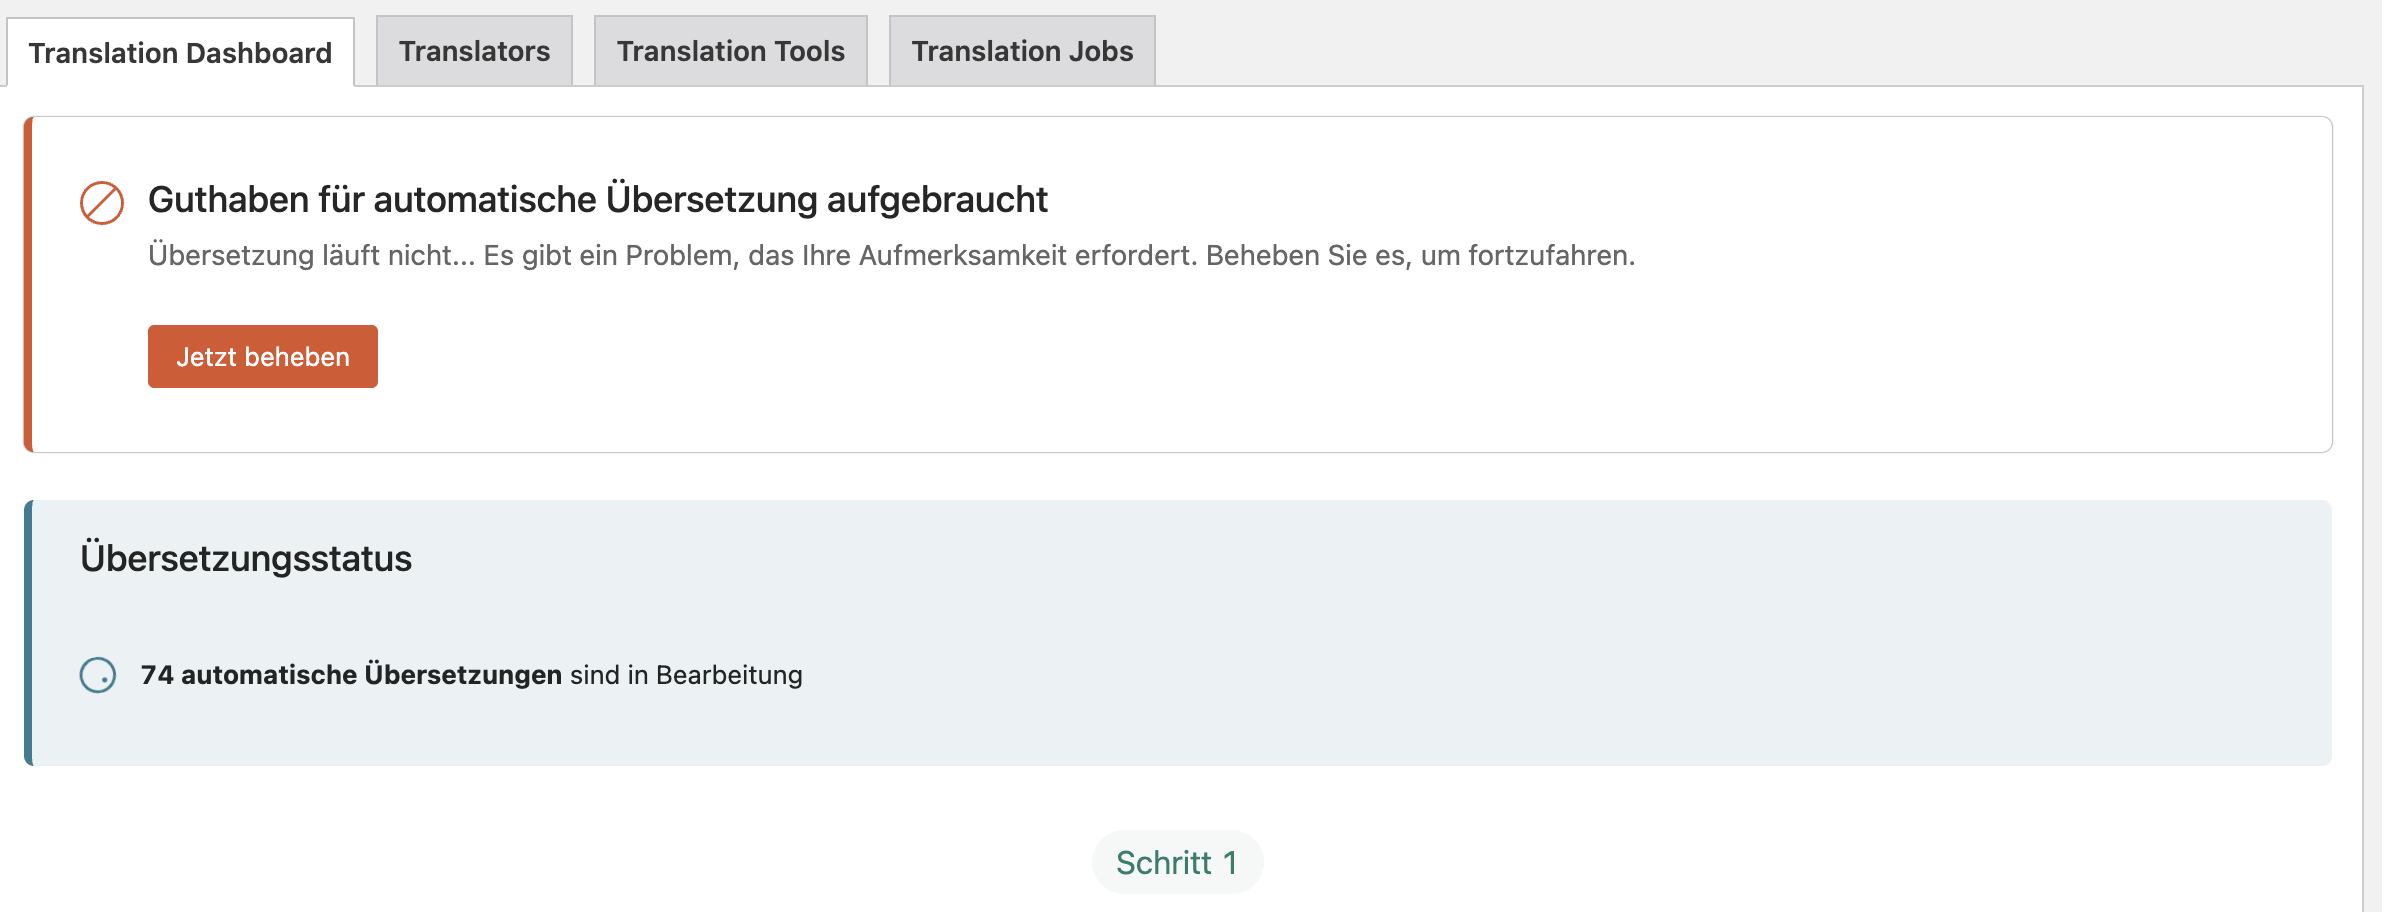Image resolution: width=2382 pixels, height=912 pixels.
Task: Click the Schritt 1 step badge
Action: (x=1177, y=862)
